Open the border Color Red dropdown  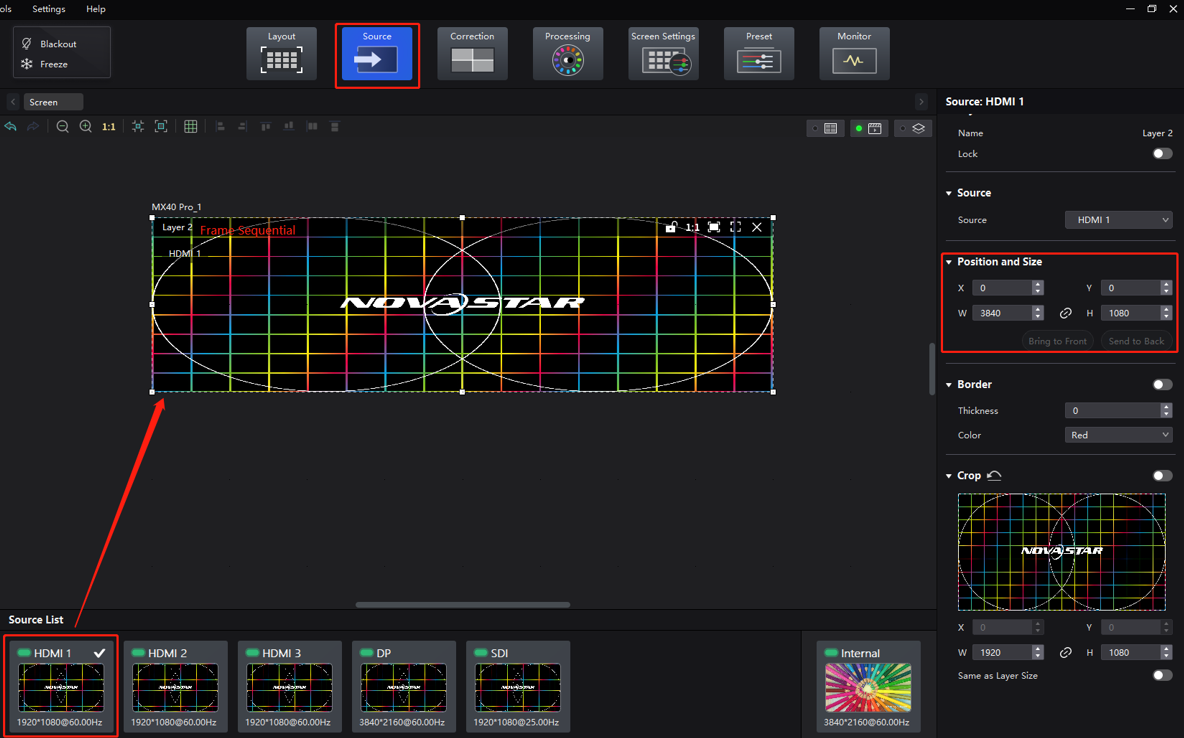(x=1118, y=435)
